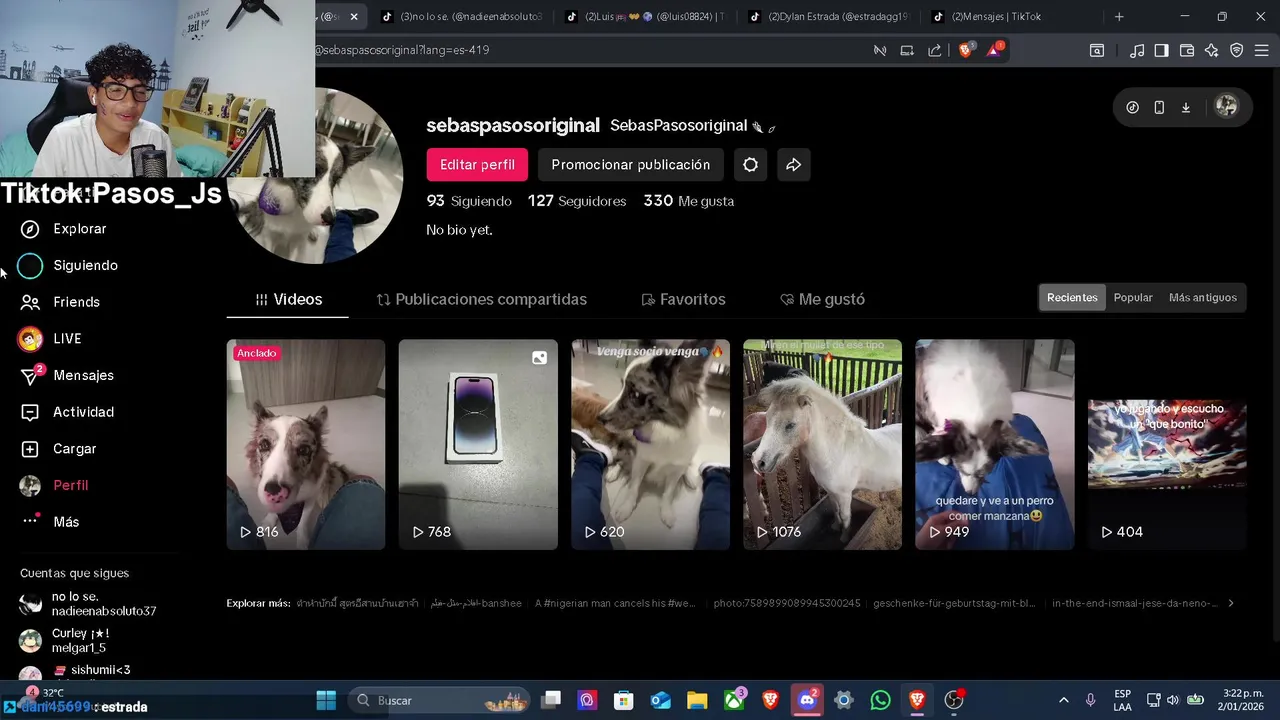Image resolution: width=1280 pixels, height=720 pixels.
Task: Open a new browser tab
Action: tap(1119, 17)
